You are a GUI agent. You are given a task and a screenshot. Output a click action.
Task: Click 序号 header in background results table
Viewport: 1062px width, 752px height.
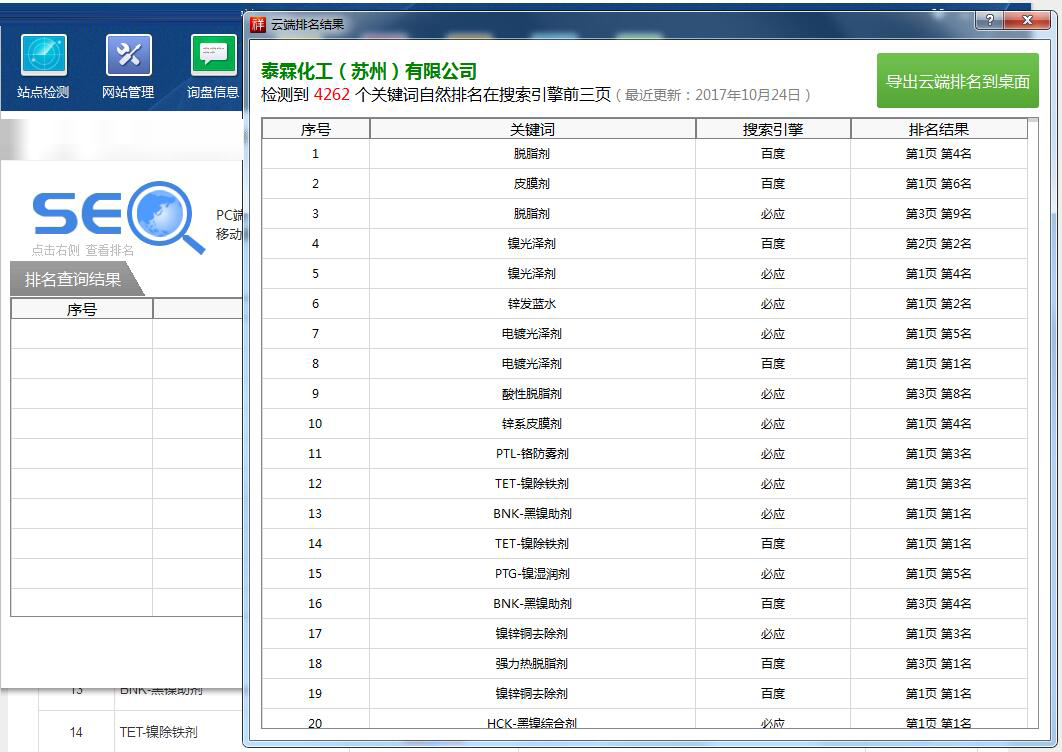click(x=81, y=310)
